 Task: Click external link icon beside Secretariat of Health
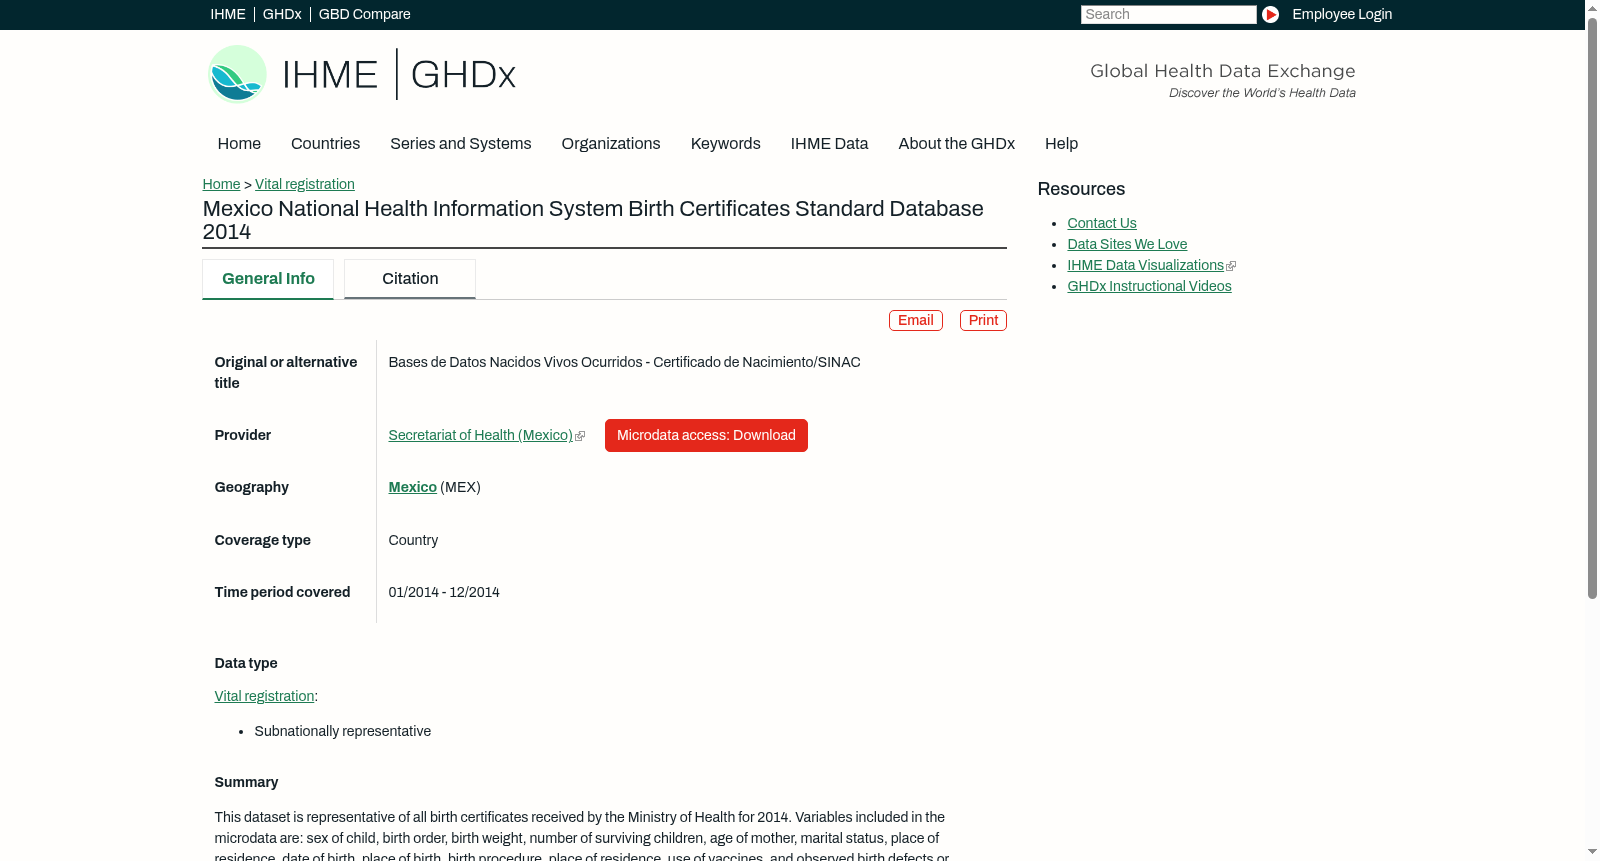580,436
